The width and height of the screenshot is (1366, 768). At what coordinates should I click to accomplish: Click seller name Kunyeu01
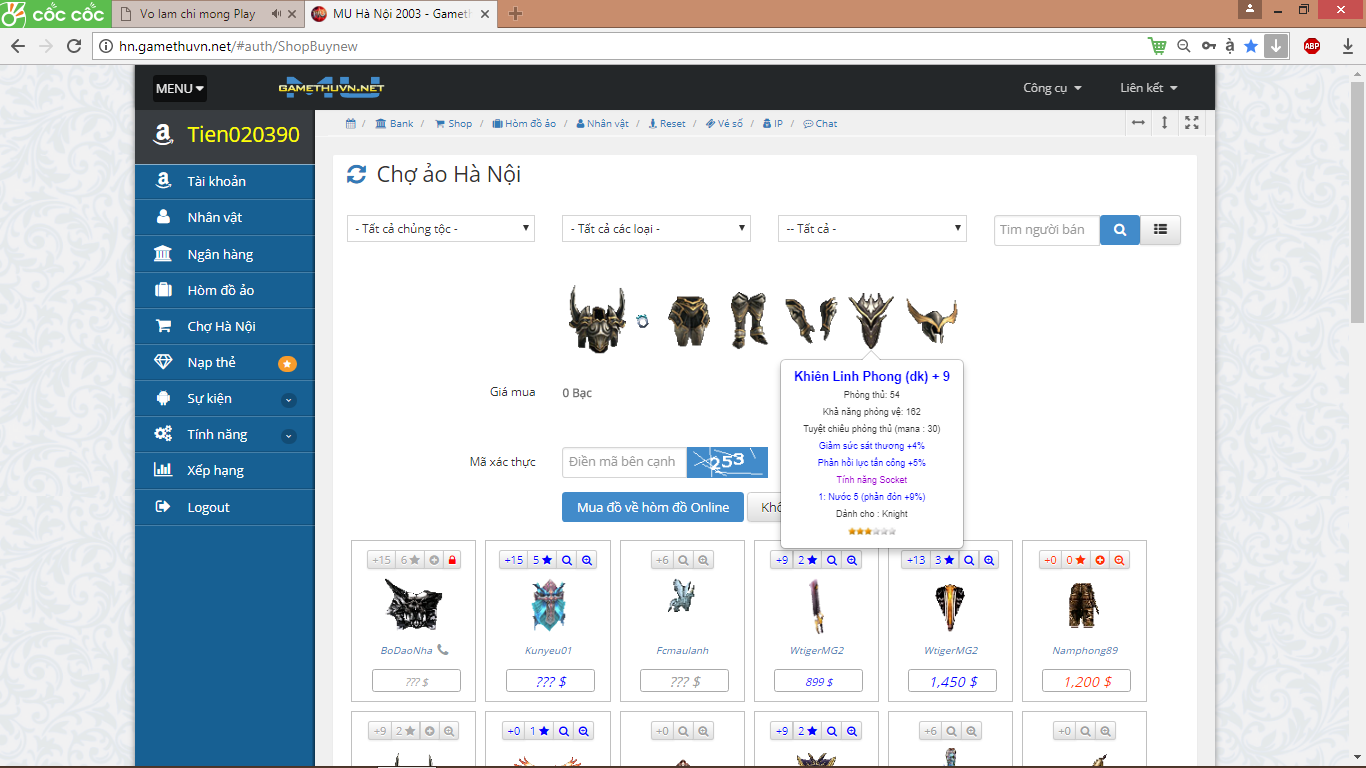(549, 650)
